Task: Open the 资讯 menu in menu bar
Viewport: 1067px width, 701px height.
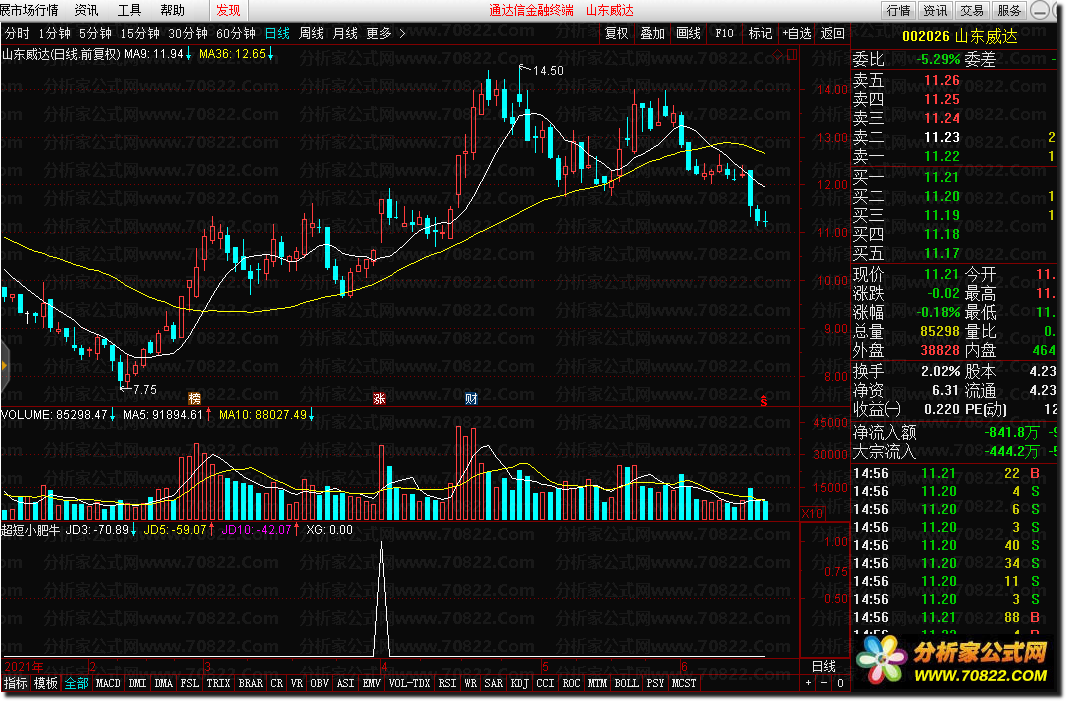Action: click(86, 10)
